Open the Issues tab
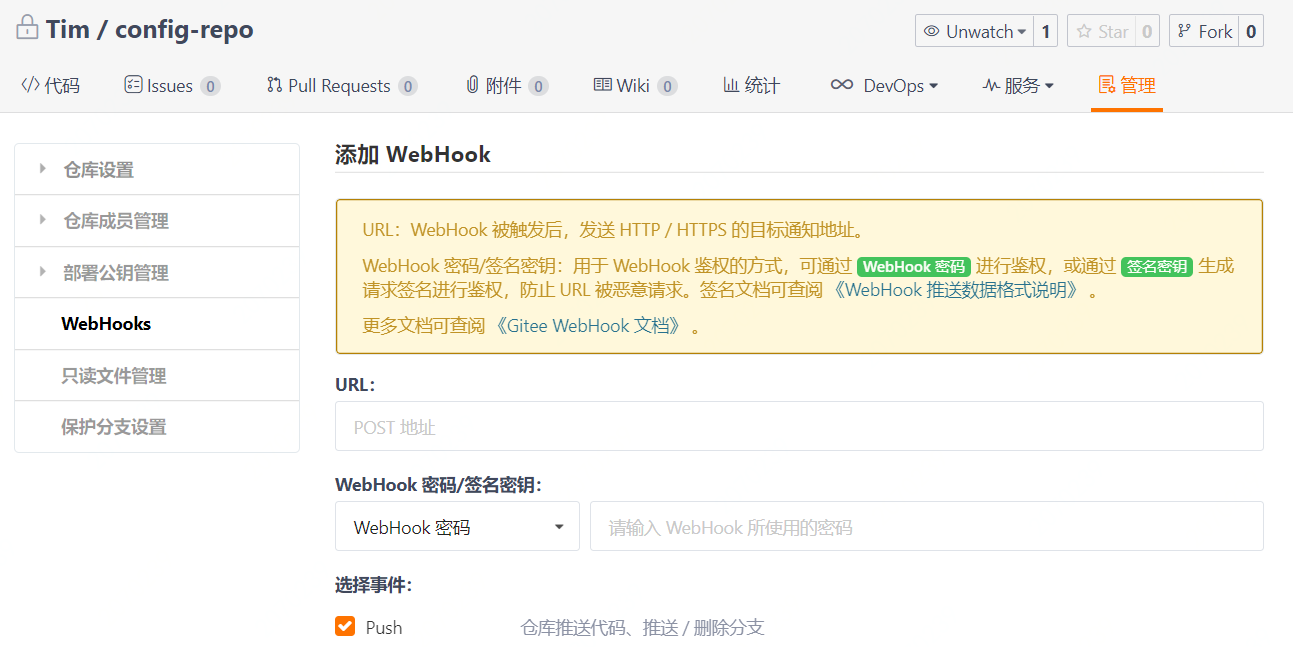 pos(170,85)
